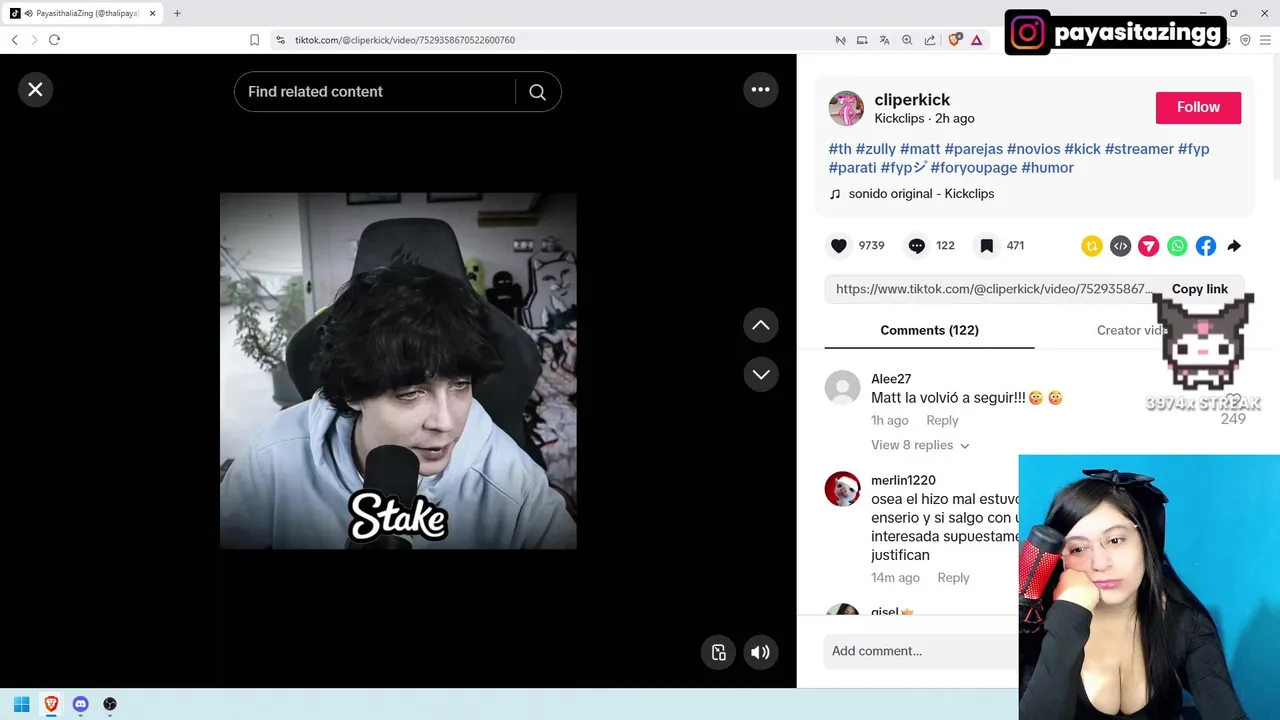Click the search magnifier in Find related content

coord(537,92)
